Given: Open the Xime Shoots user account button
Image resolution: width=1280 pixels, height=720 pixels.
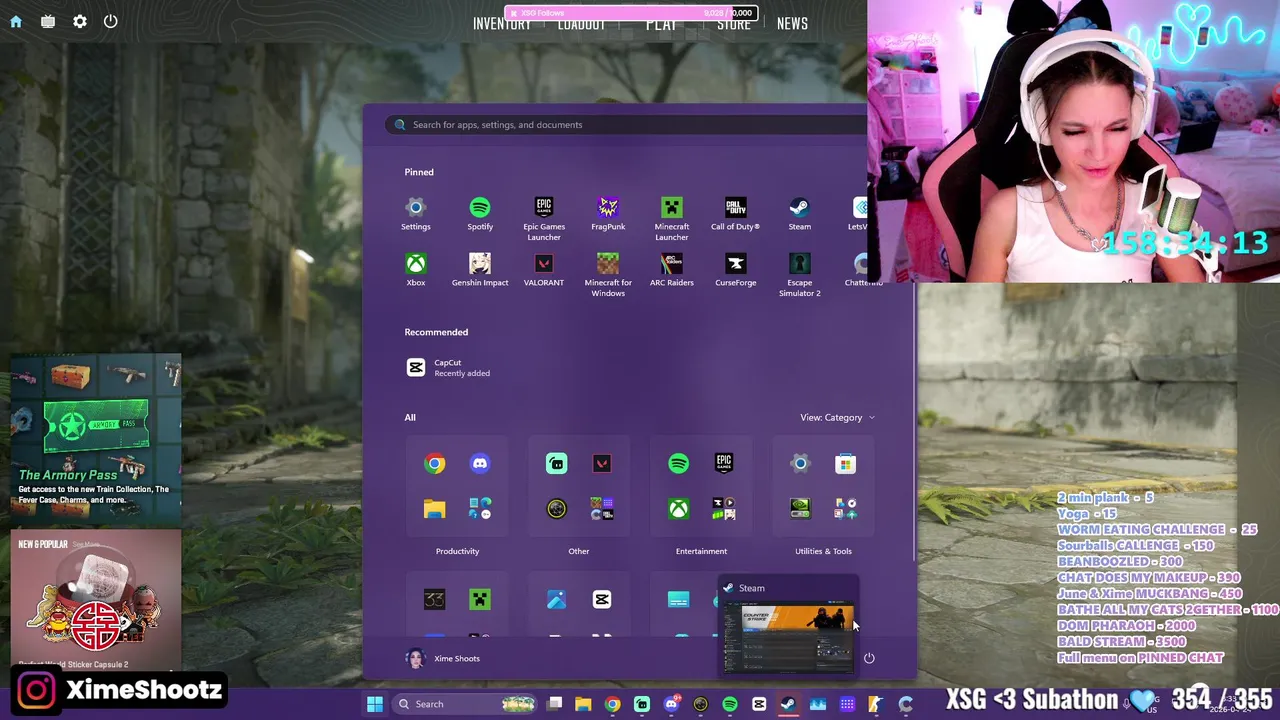Looking at the screenshot, I should coord(442,658).
